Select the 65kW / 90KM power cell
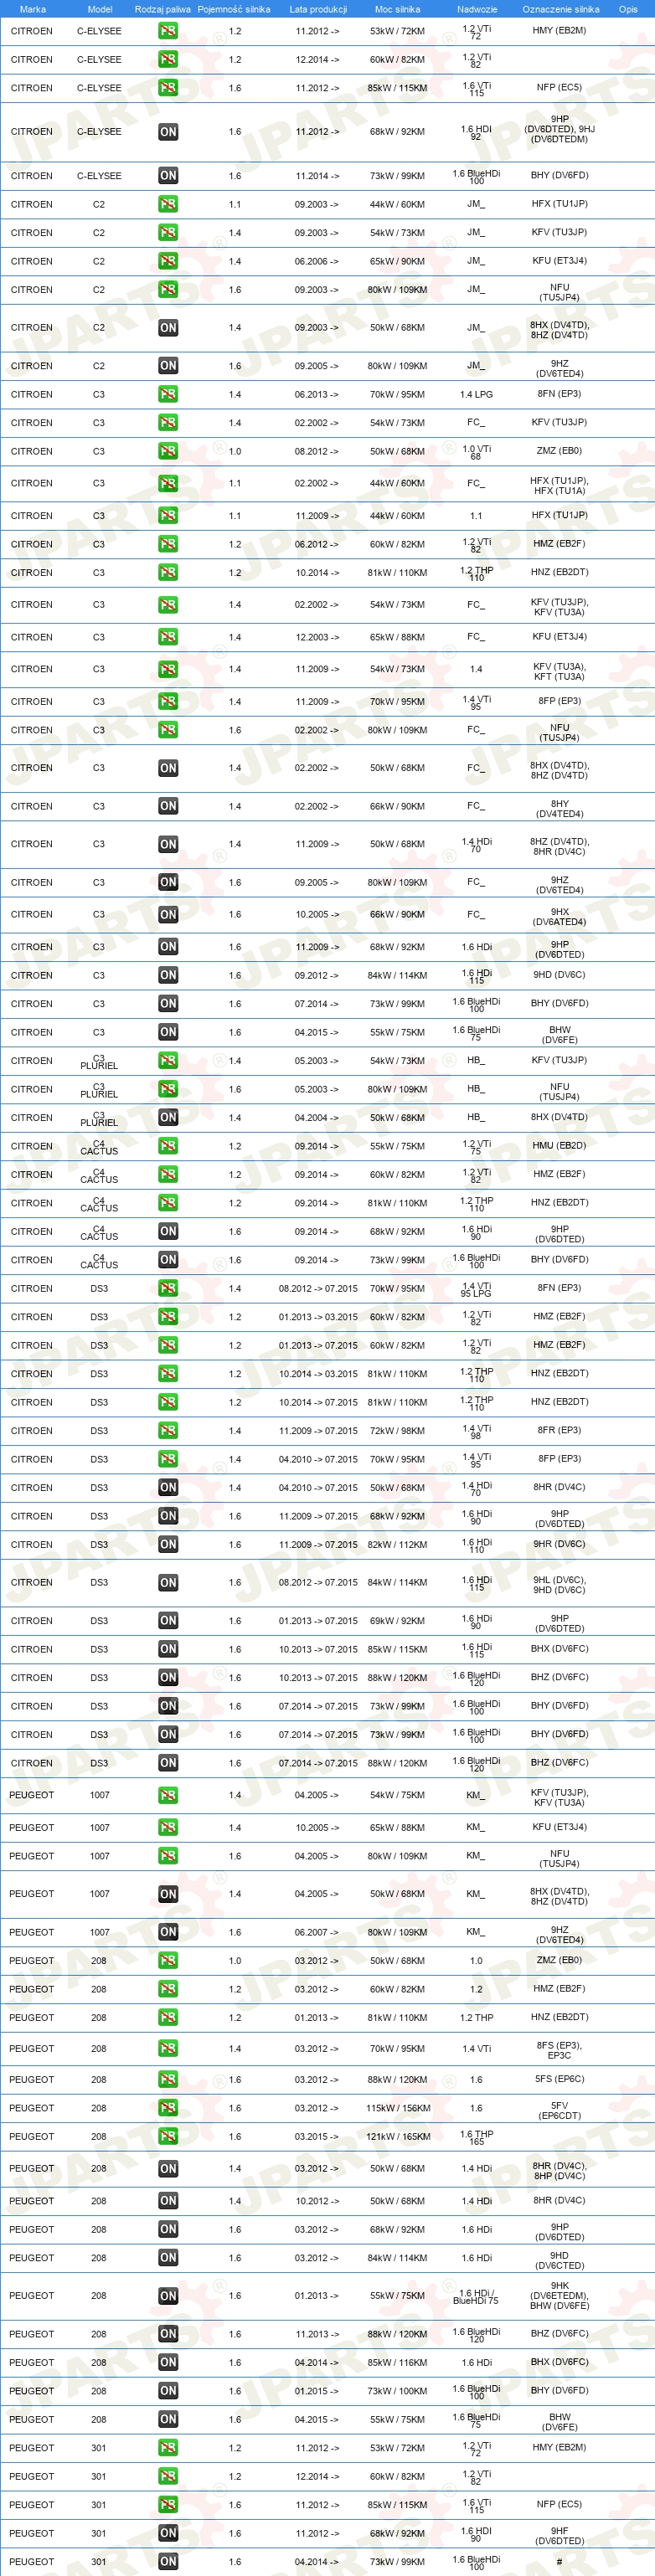Screen dimensions: 655x2576 tap(398, 261)
